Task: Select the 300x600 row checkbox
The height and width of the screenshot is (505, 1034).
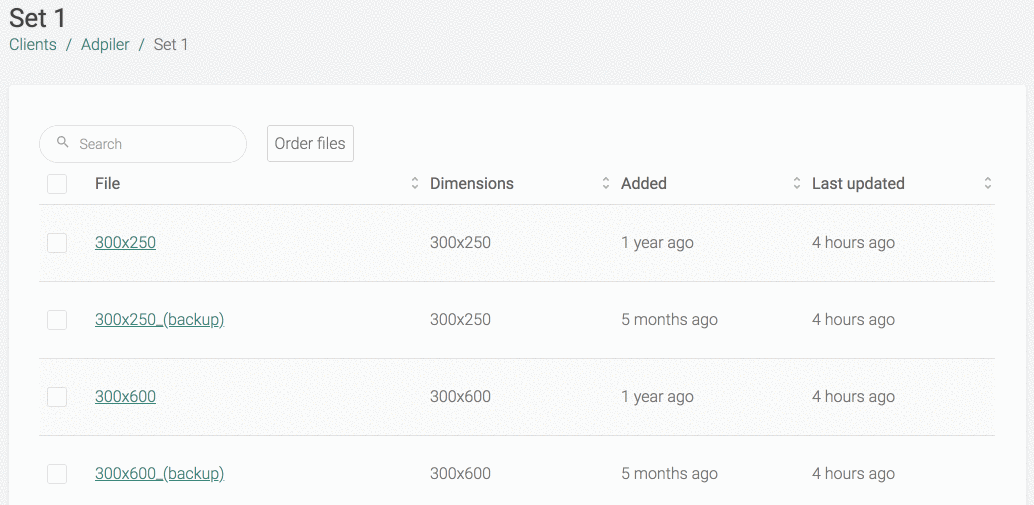Action: (x=57, y=397)
